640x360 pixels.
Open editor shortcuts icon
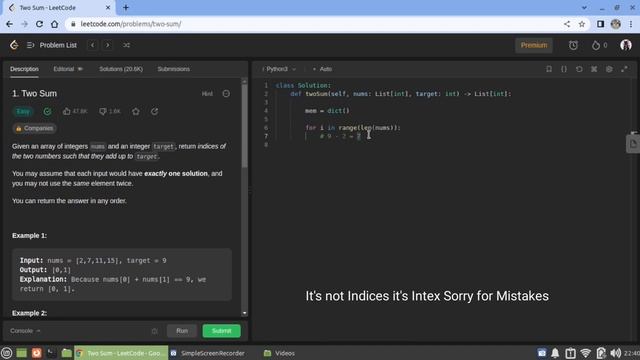click(594, 69)
